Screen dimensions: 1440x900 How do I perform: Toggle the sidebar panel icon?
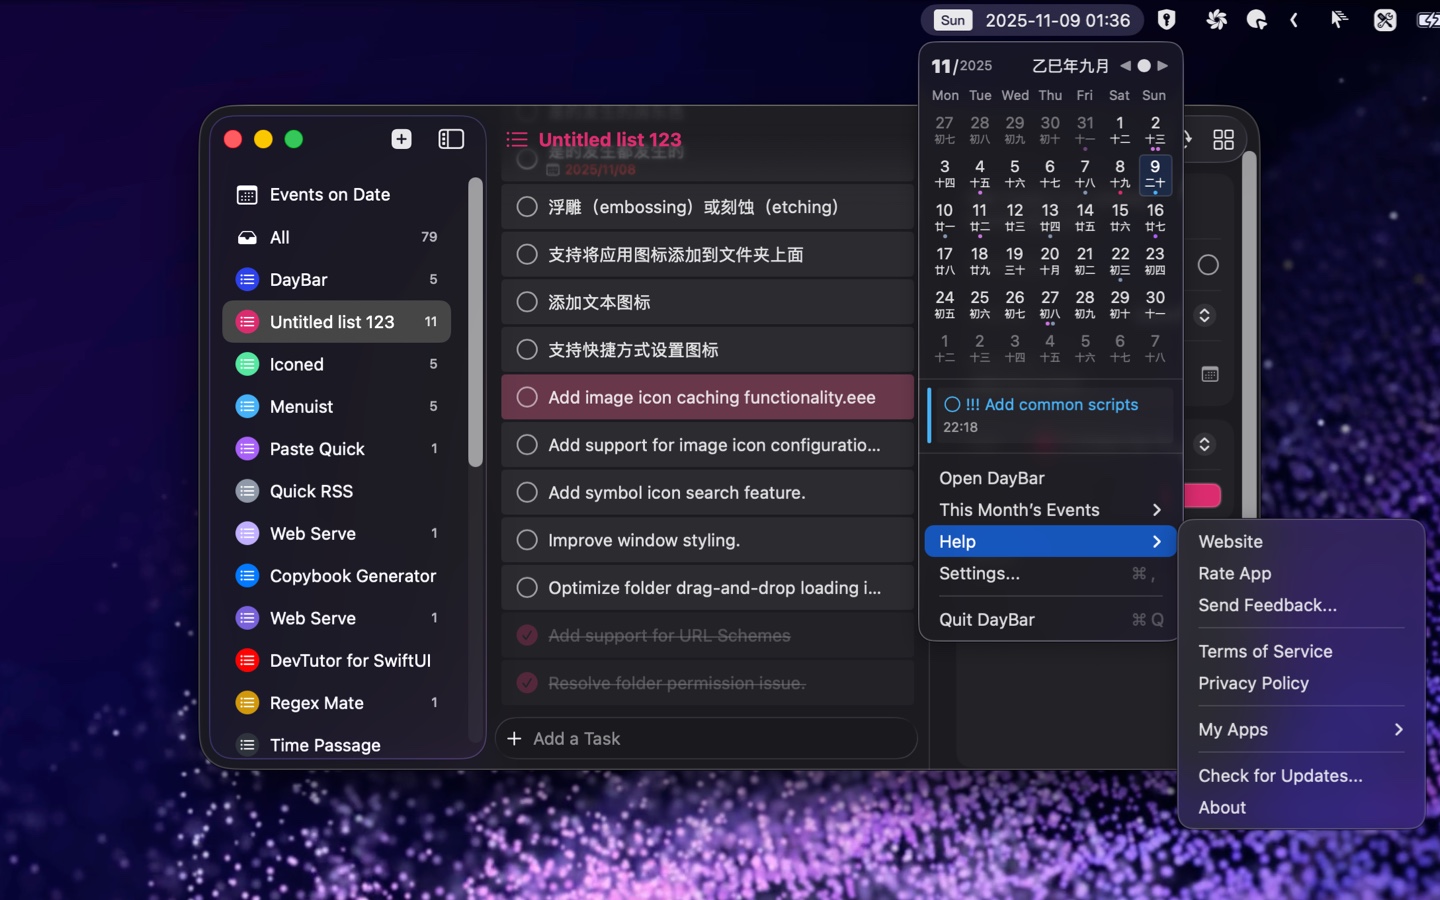pos(451,139)
